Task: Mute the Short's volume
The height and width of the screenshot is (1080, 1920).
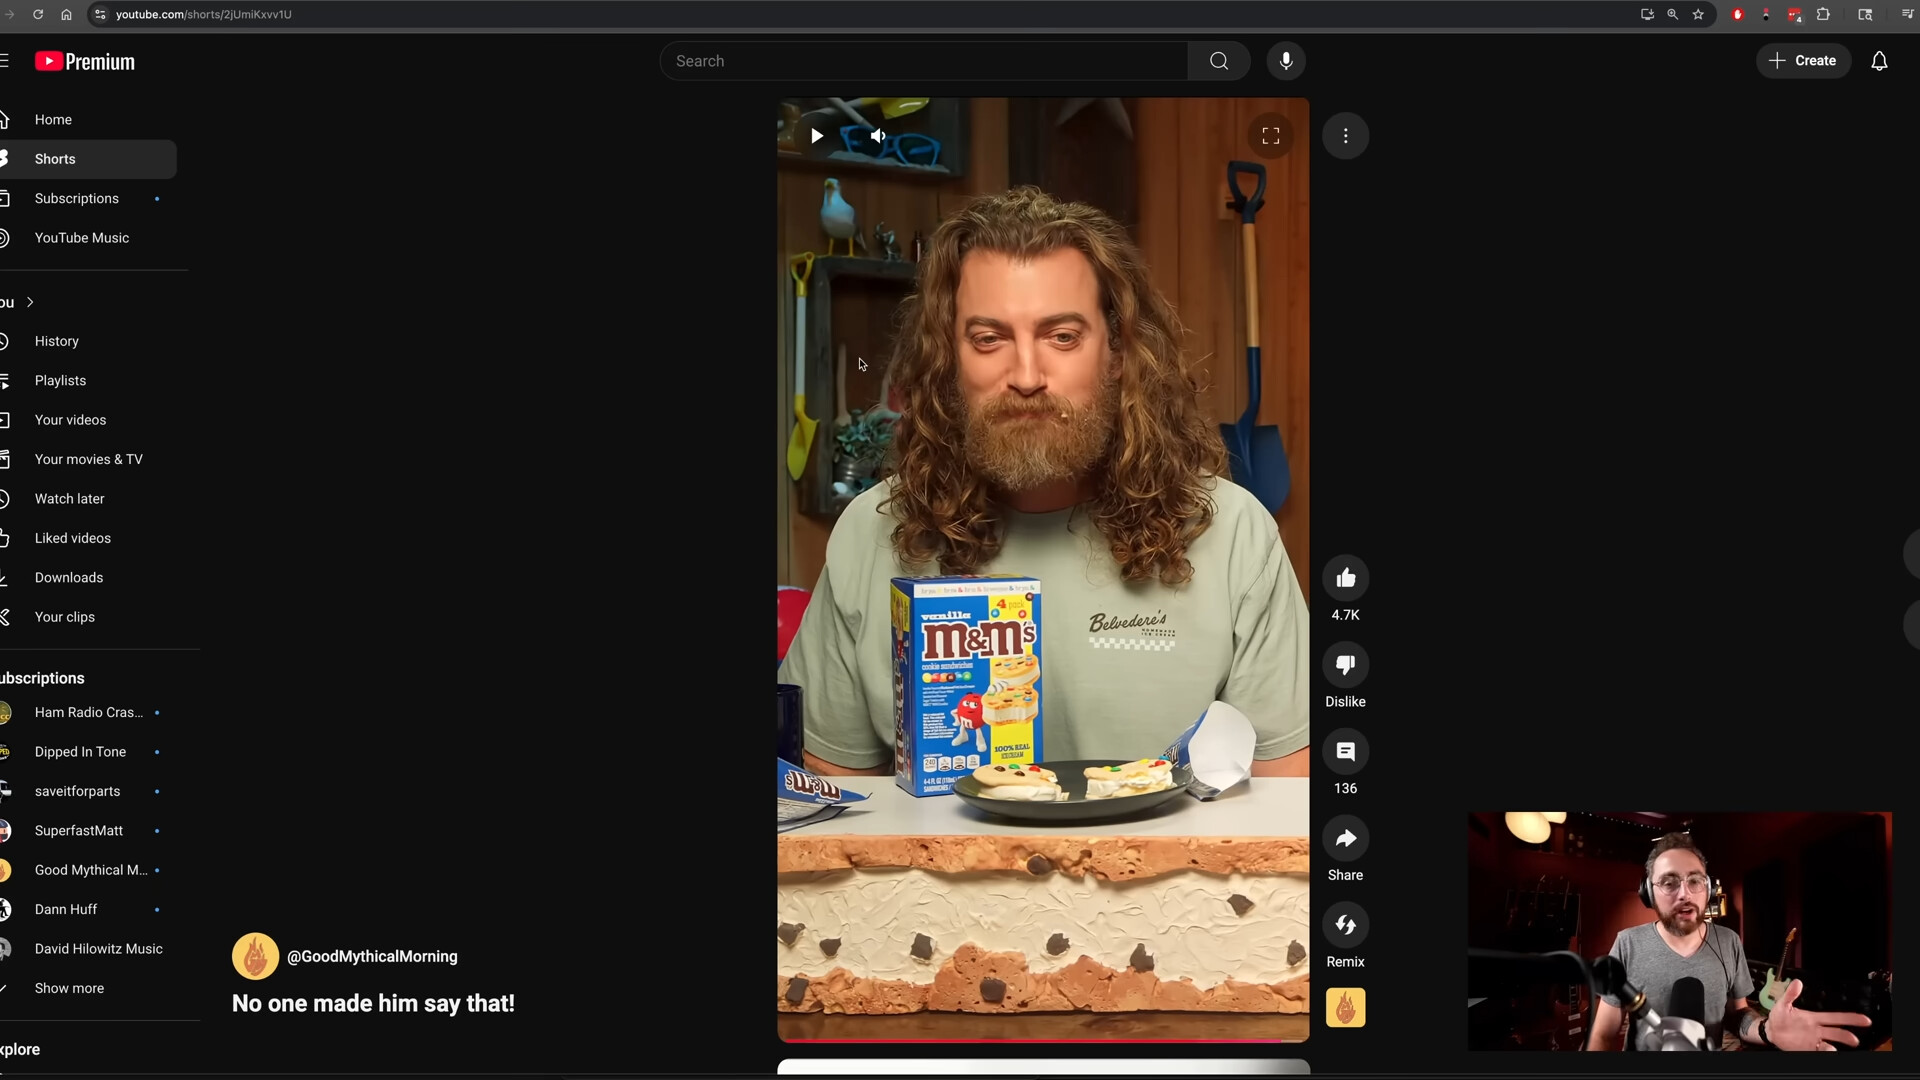Action: click(x=878, y=136)
